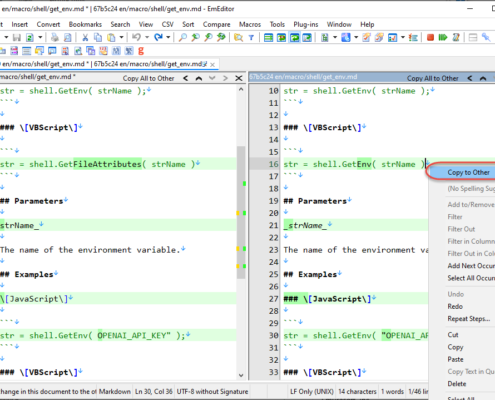Image resolution: width=495 pixels, height=400 pixels.
Task: Choose Copy to Other in context menu
Action: pos(468,172)
